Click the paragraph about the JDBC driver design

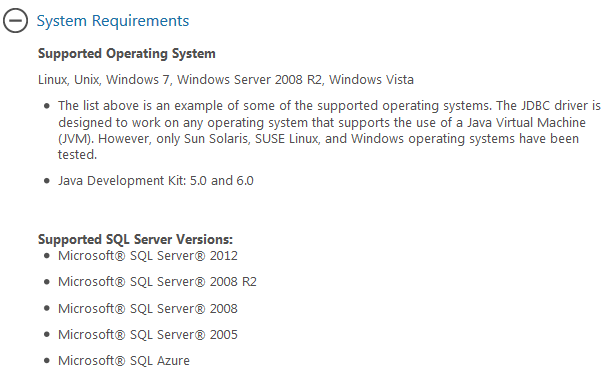click(330, 130)
